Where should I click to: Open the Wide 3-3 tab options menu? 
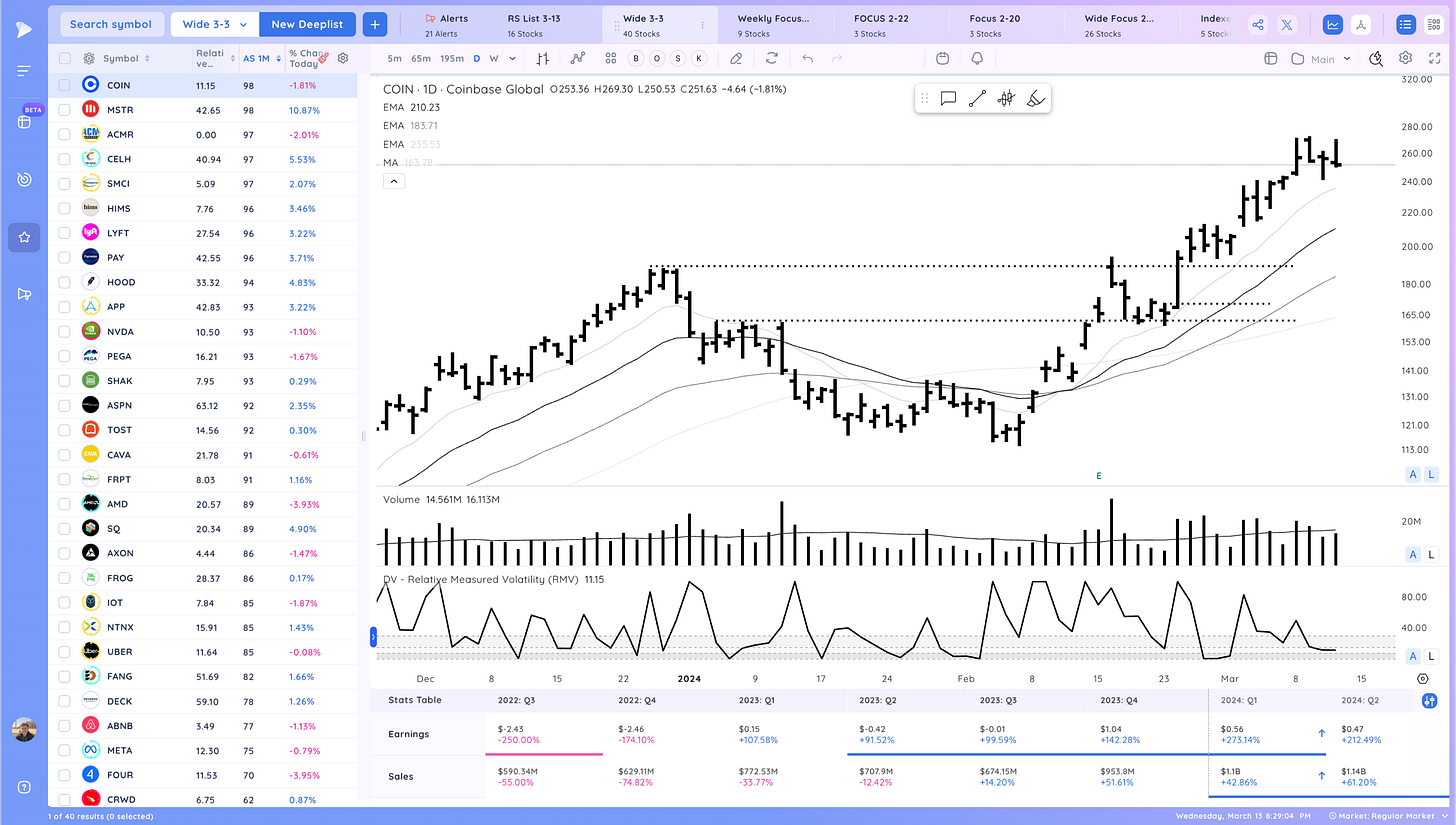point(703,24)
